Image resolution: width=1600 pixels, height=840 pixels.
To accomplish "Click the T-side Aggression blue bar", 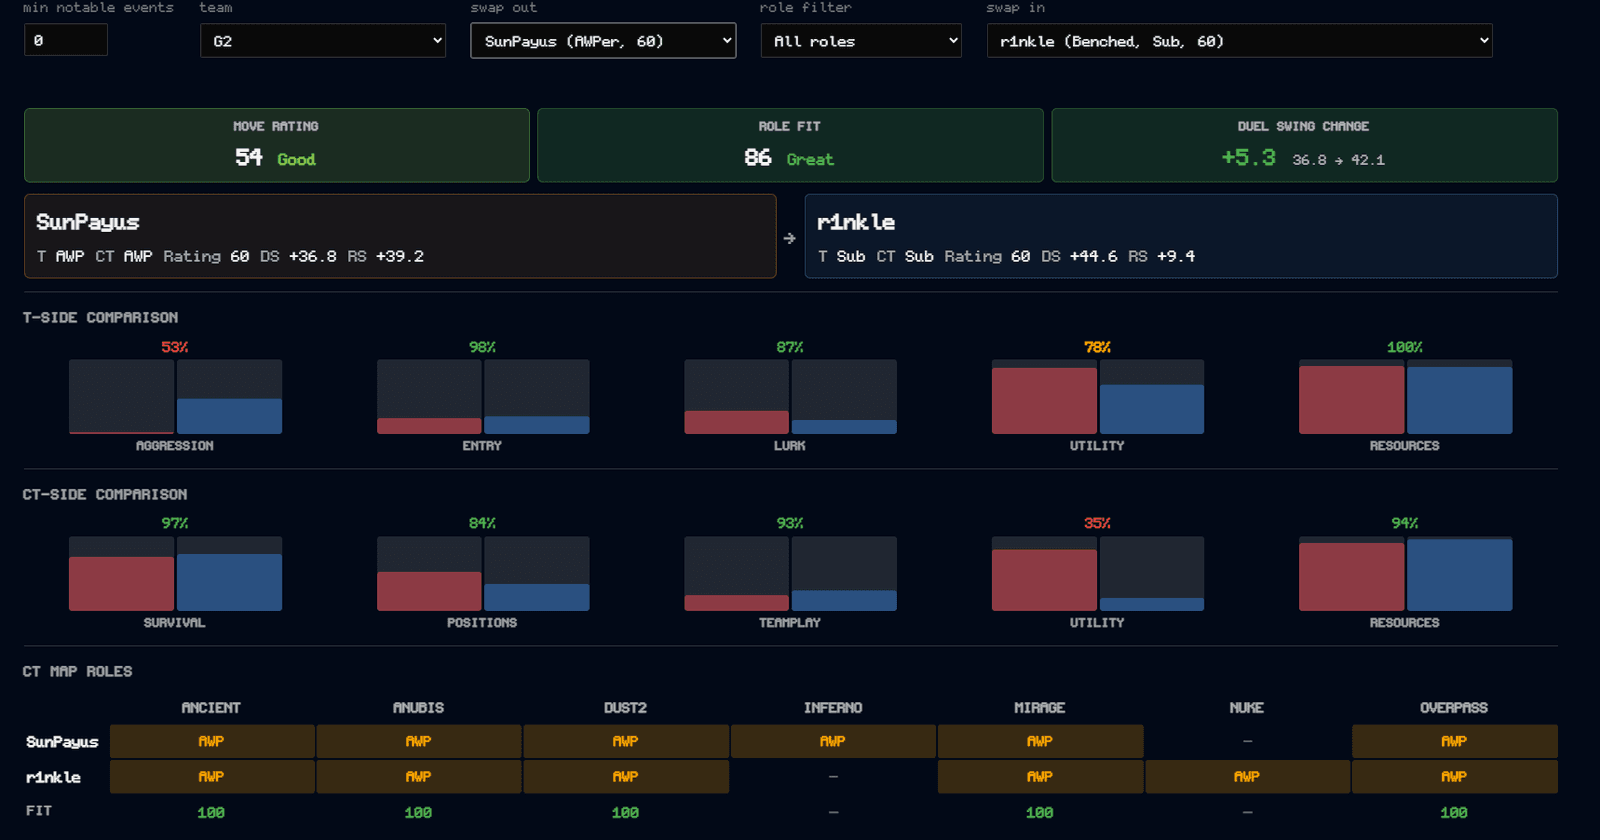I will (x=230, y=416).
